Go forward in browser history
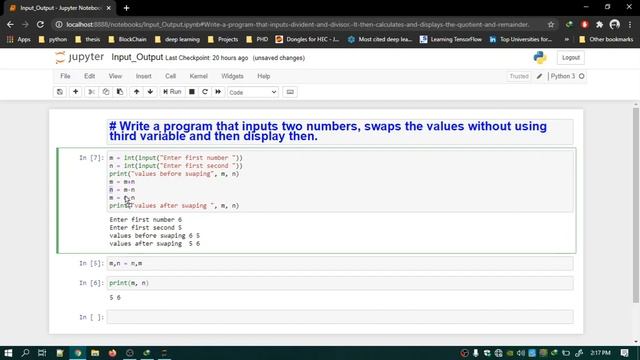The image size is (640, 360). (x=25, y=24)
